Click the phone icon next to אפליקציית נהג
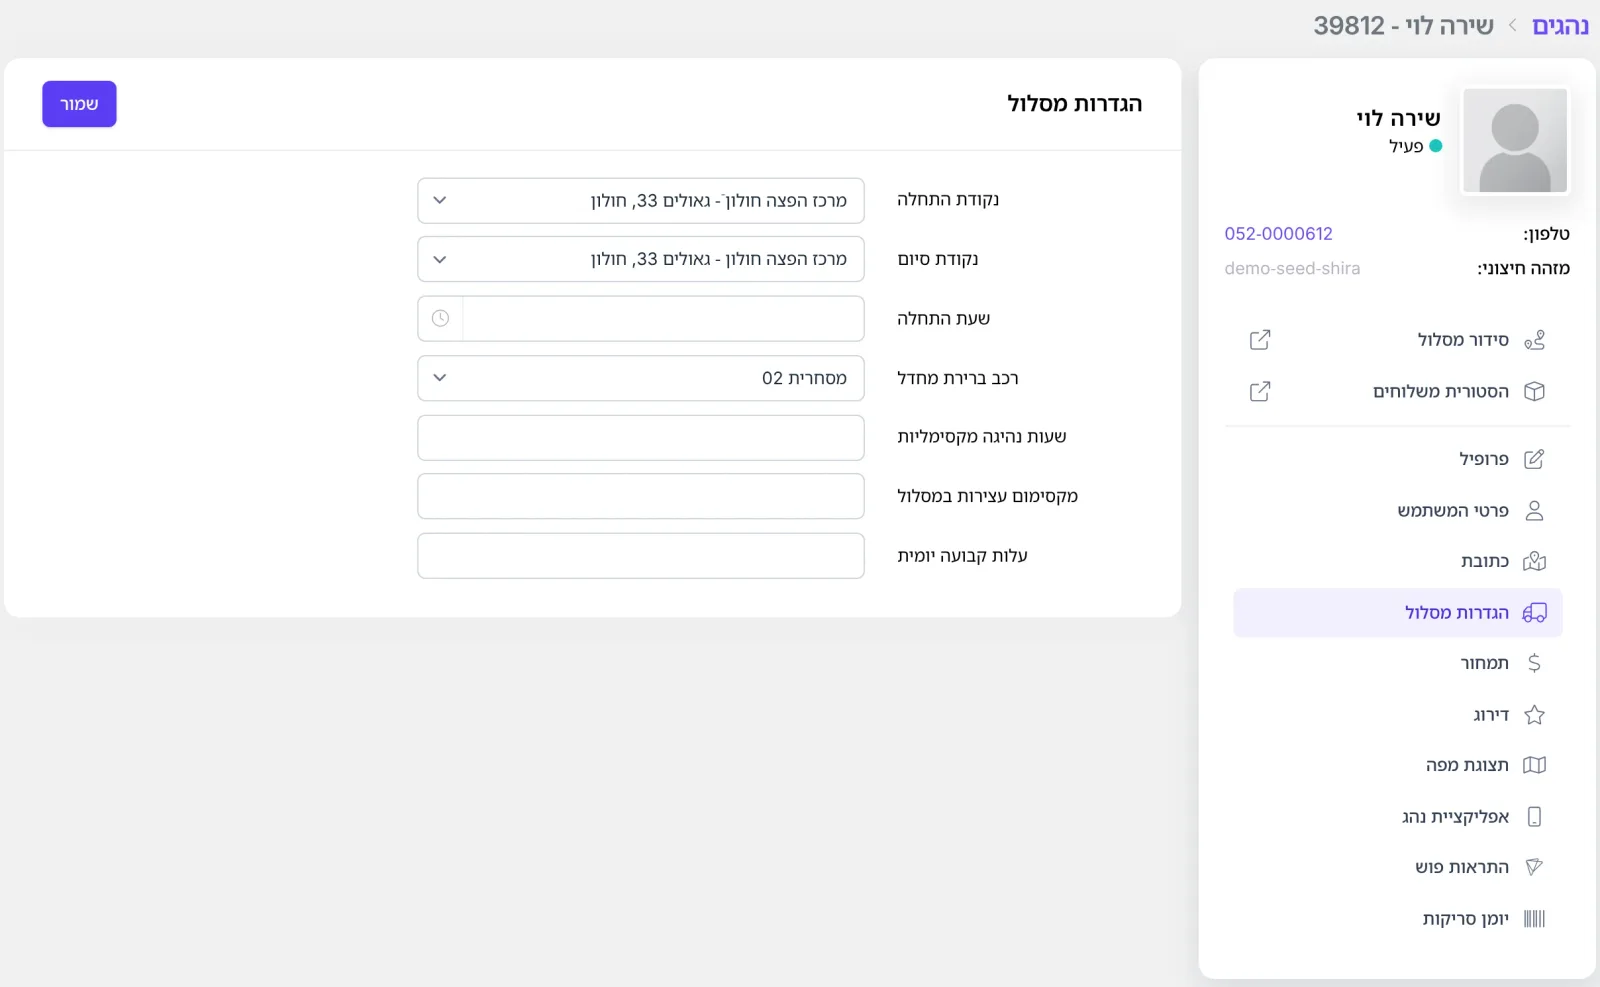Screen dimensions: 1600x987 click(x=1534, y=816)
